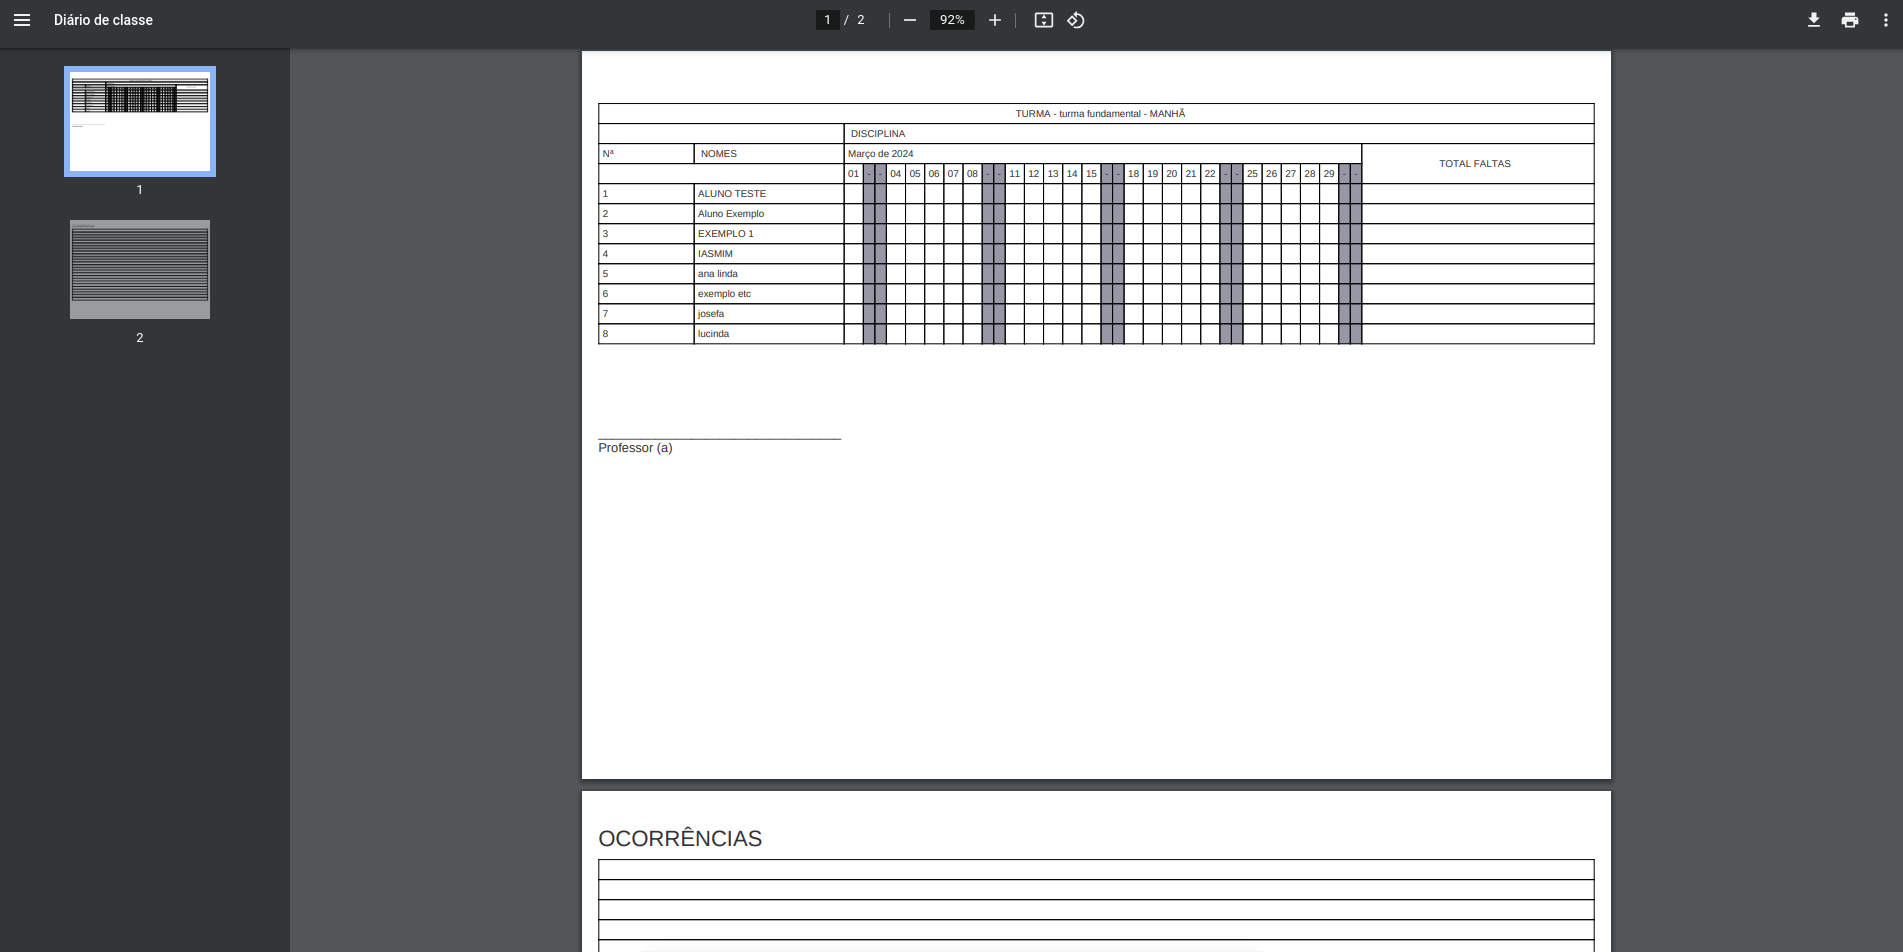Viewport: 1903px width, 952px height.
Task: Click student name 'Aluno Exemplo'
Action: pyautogui.click(x=731, y=214)
